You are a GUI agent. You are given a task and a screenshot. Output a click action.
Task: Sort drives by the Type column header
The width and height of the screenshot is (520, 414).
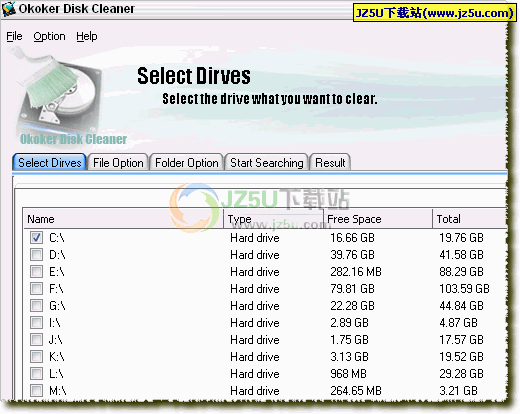click(x=273, y=219)
